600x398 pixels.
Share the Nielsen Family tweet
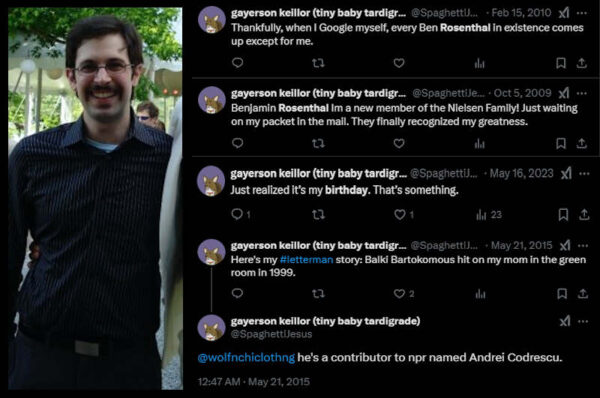point(582,144)
